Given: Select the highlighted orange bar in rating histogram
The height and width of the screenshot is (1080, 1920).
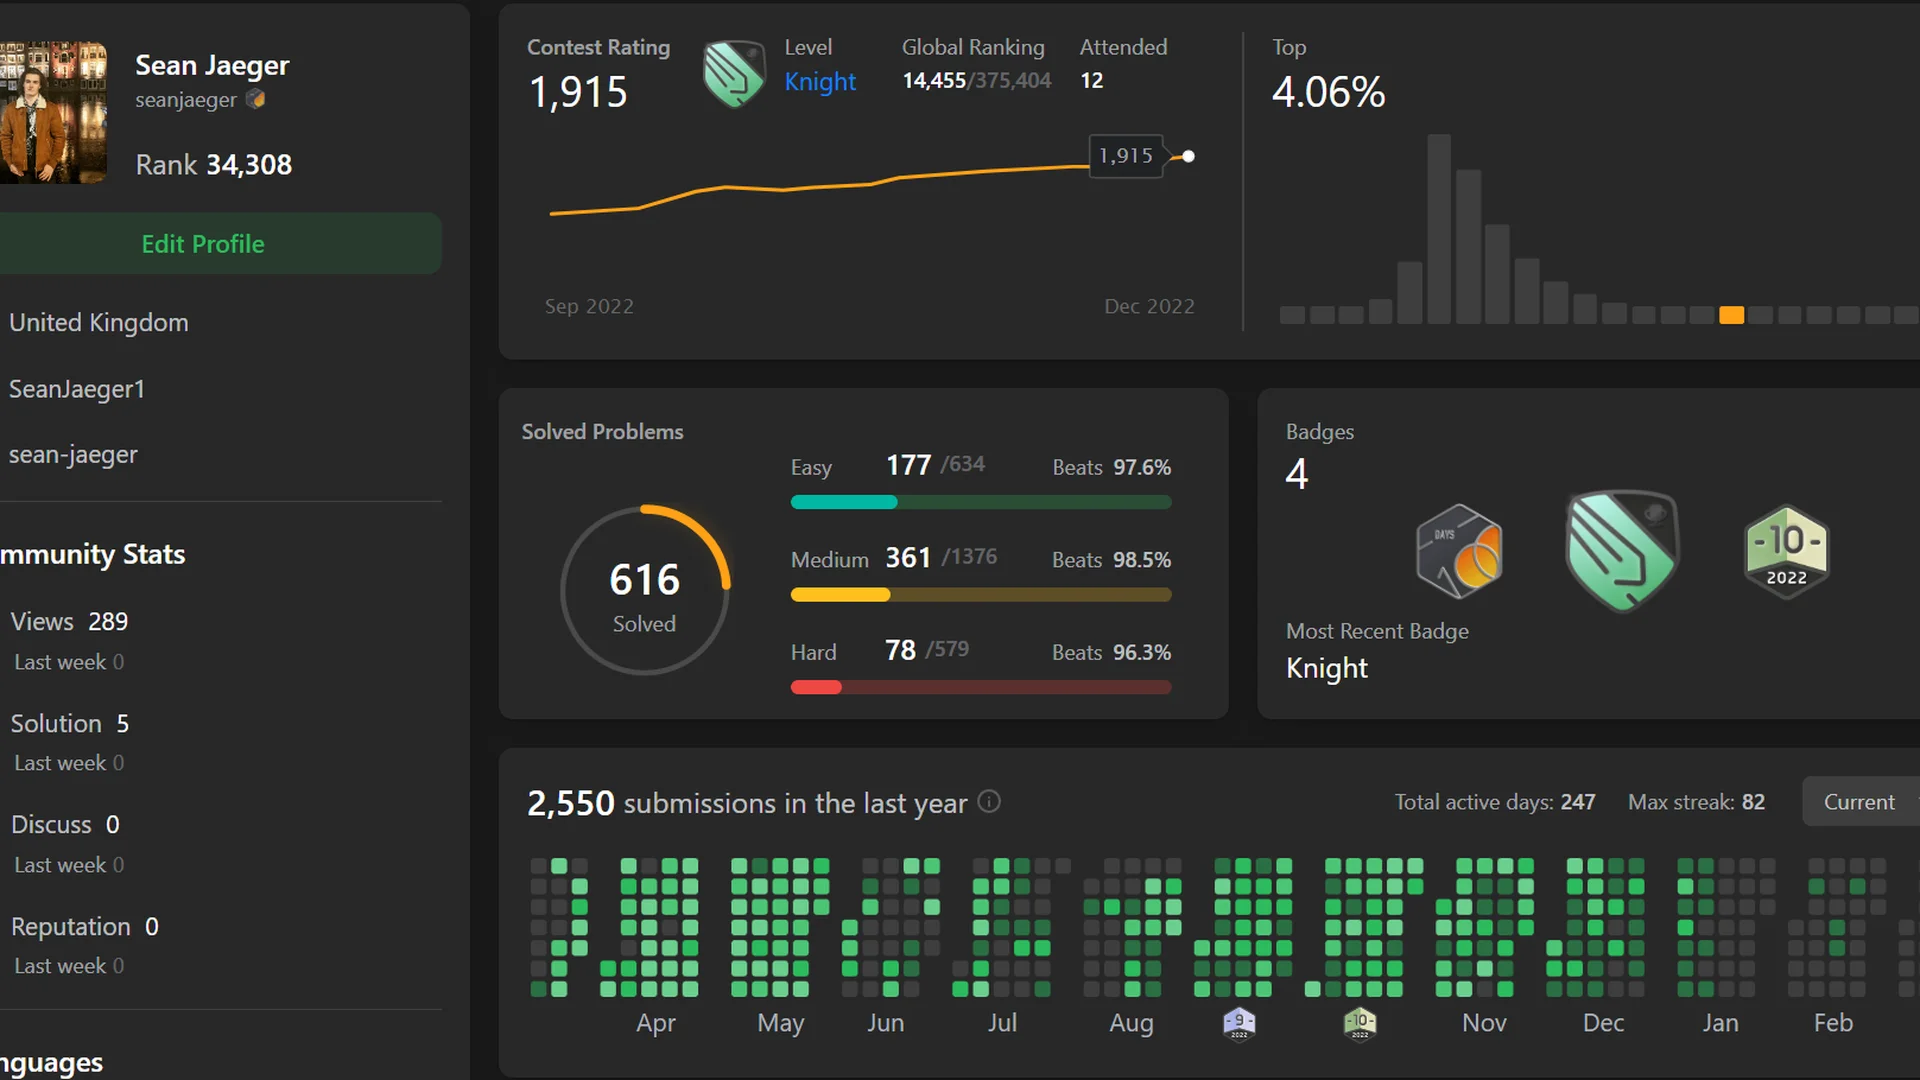Looking at the screenshot, I should pyautogui.click(x=1733, y=315).
